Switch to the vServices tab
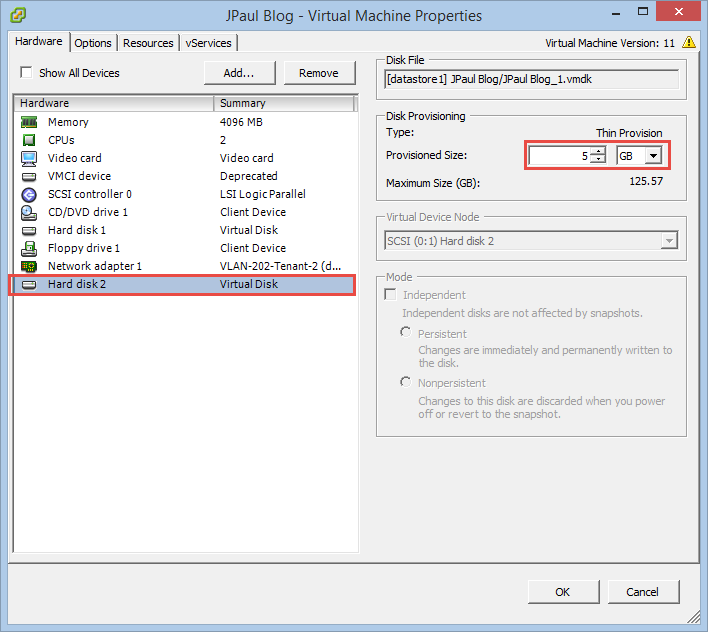Image resolution: width=708 pixels, height=632 pixels. [x=209, y=43]
